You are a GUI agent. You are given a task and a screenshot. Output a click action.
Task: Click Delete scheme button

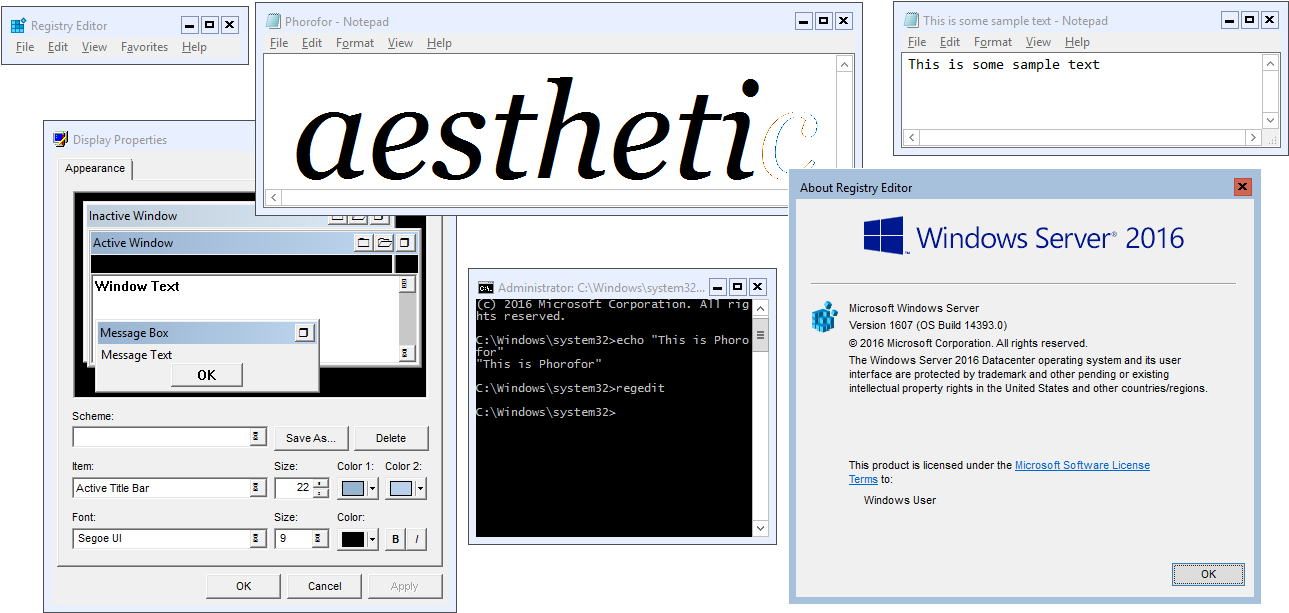pos(391,438)
